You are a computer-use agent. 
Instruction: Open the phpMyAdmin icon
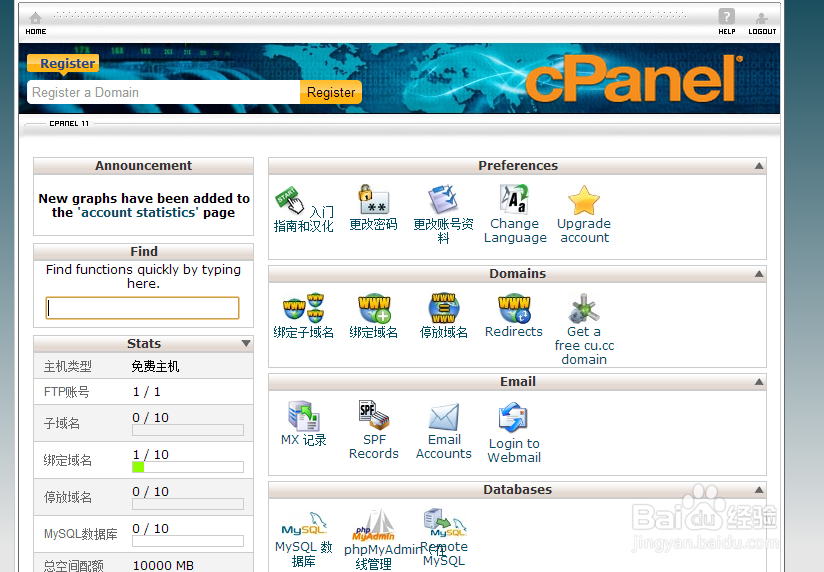[x=374, y=525]
